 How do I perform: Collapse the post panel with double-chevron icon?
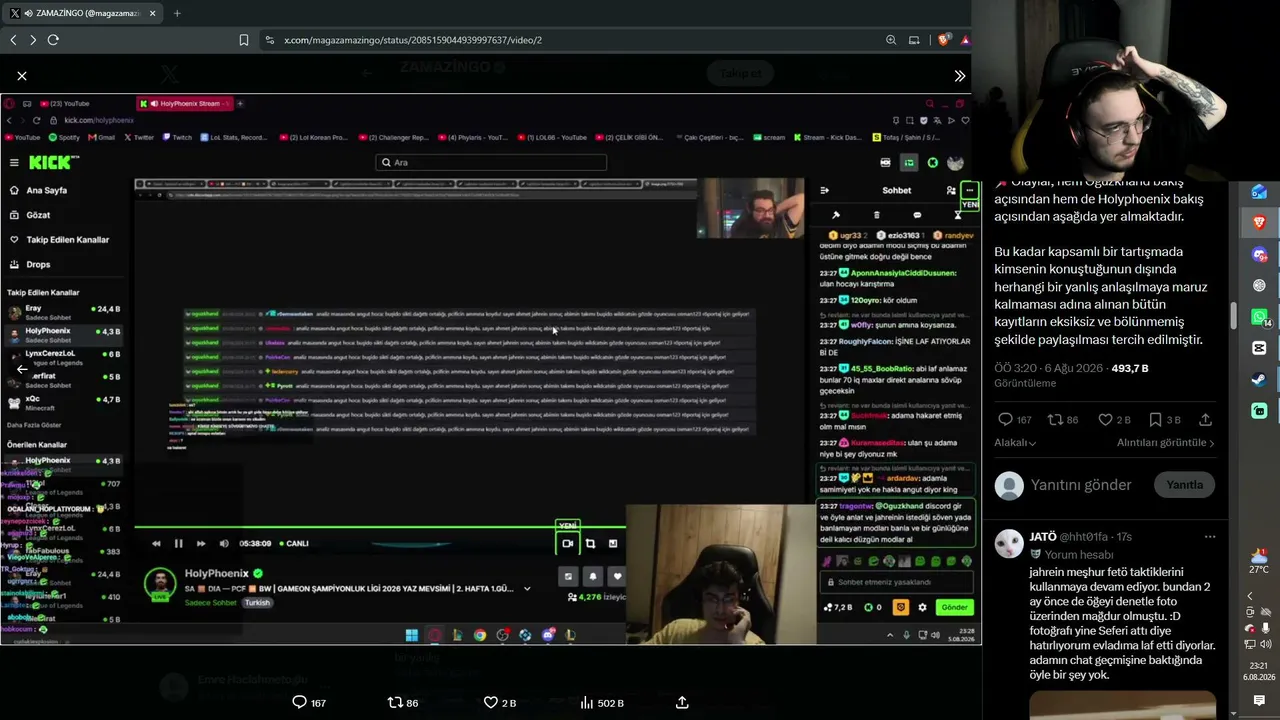point(960,76)
